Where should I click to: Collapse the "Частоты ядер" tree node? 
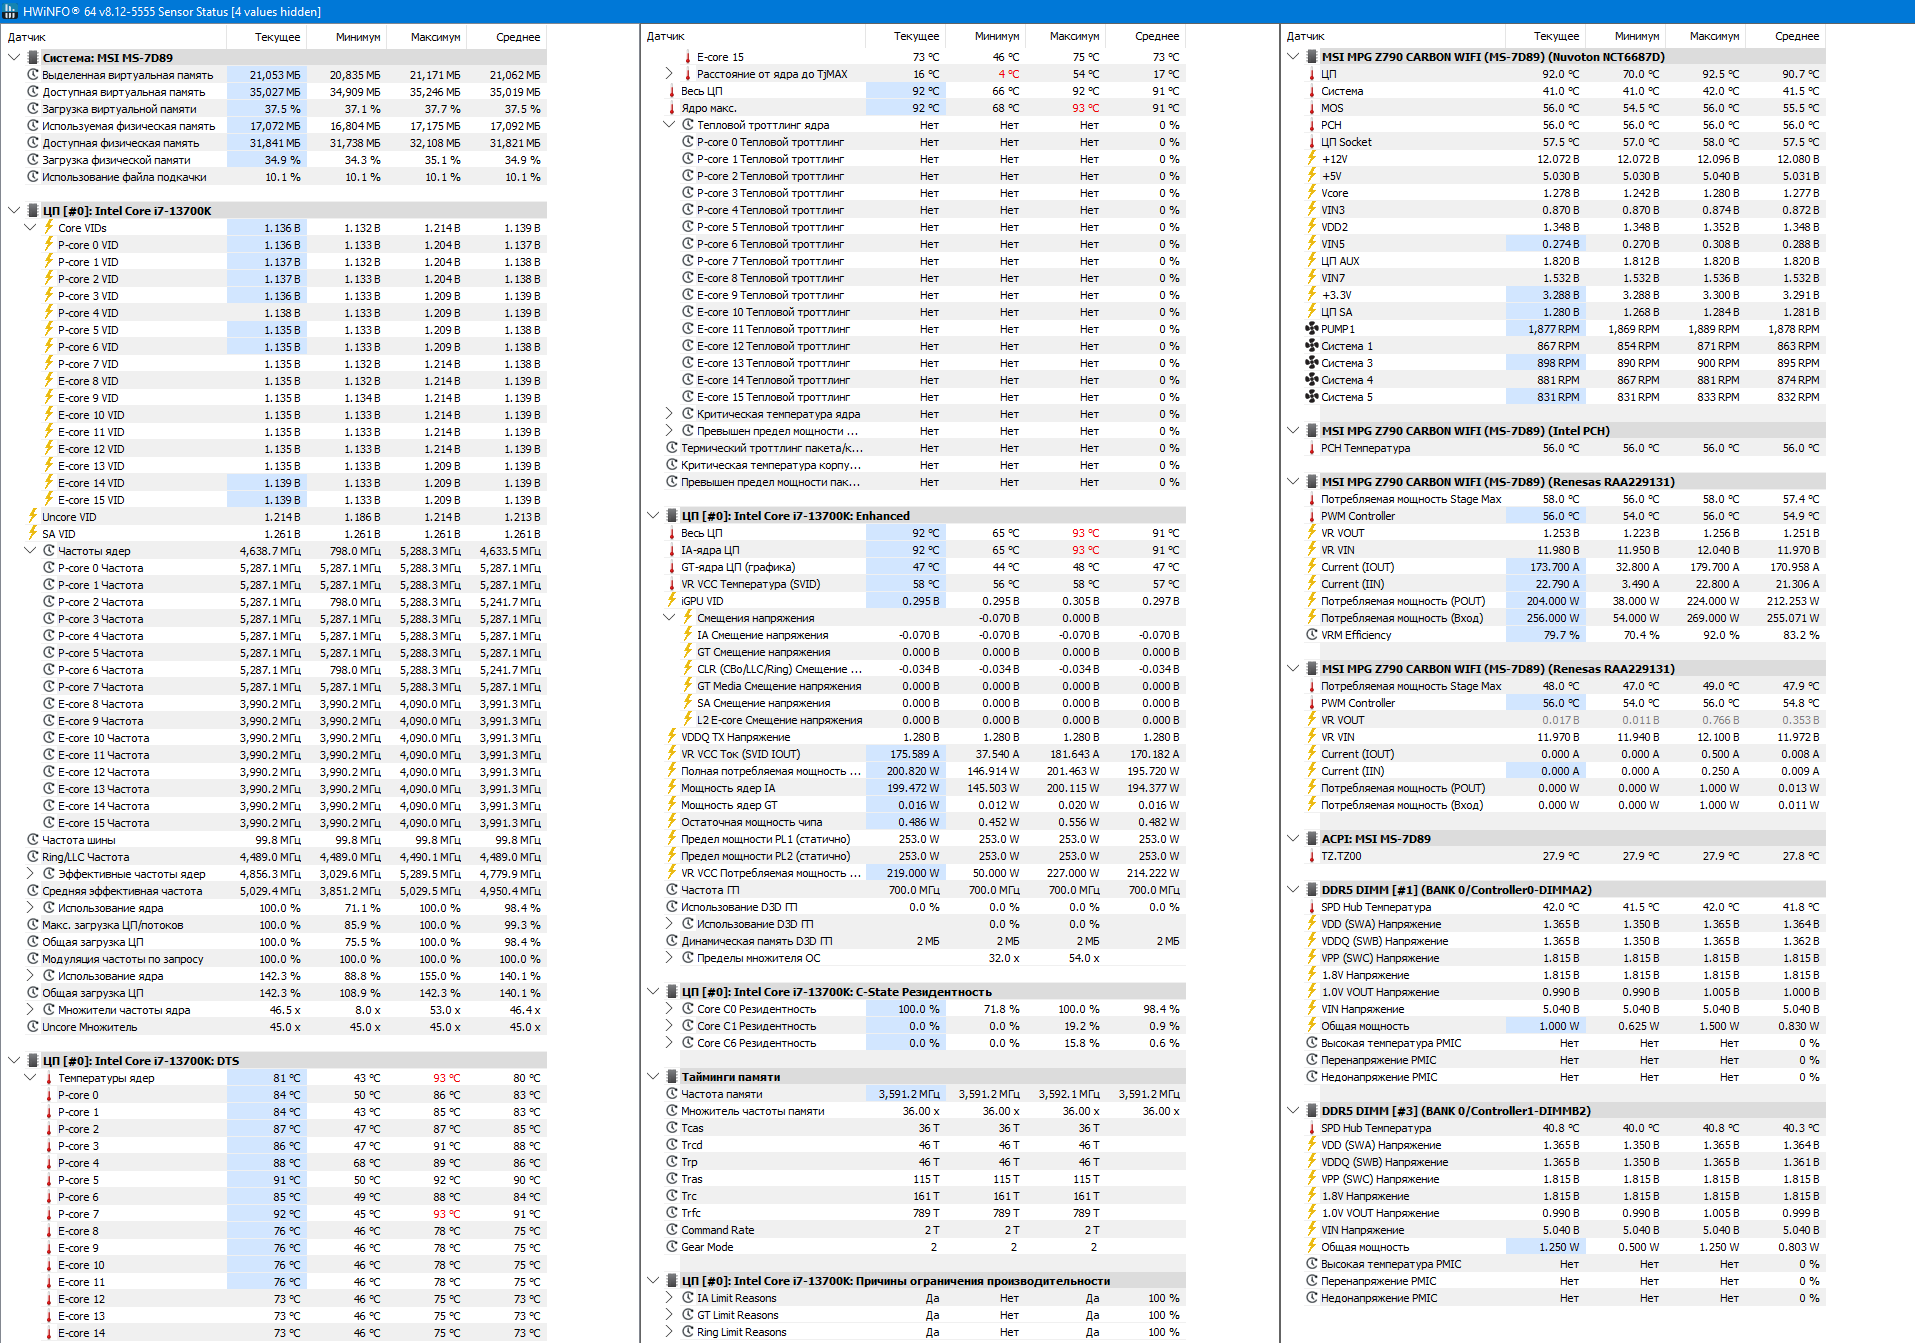tap(30, 551)
